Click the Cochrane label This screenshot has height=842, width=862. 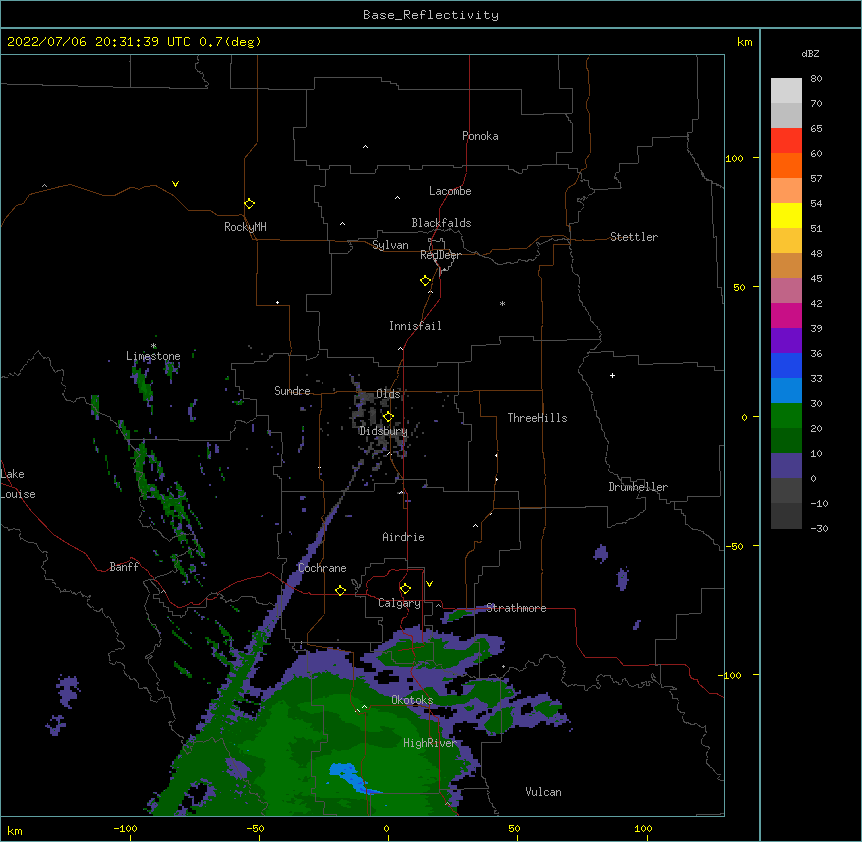tap(322, 568)
